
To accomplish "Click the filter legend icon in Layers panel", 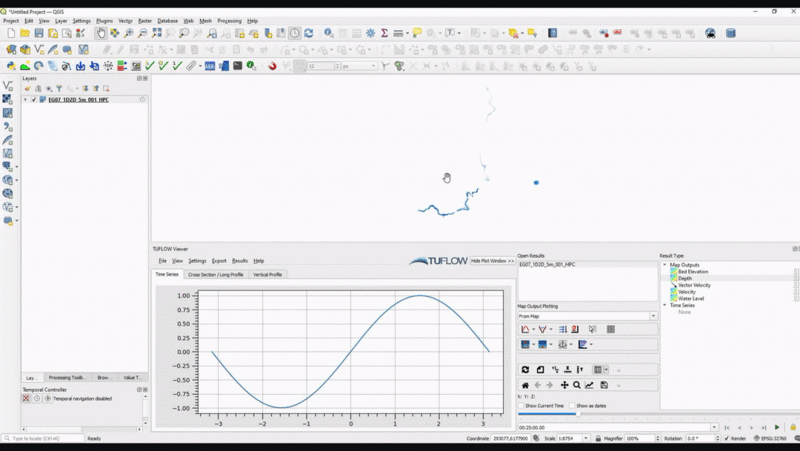I will click(x=59, y=89).
